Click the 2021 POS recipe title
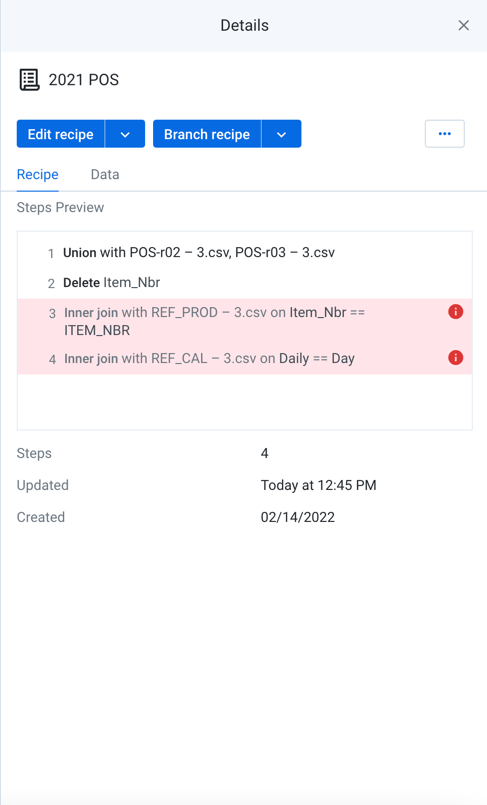 (84, 80)
